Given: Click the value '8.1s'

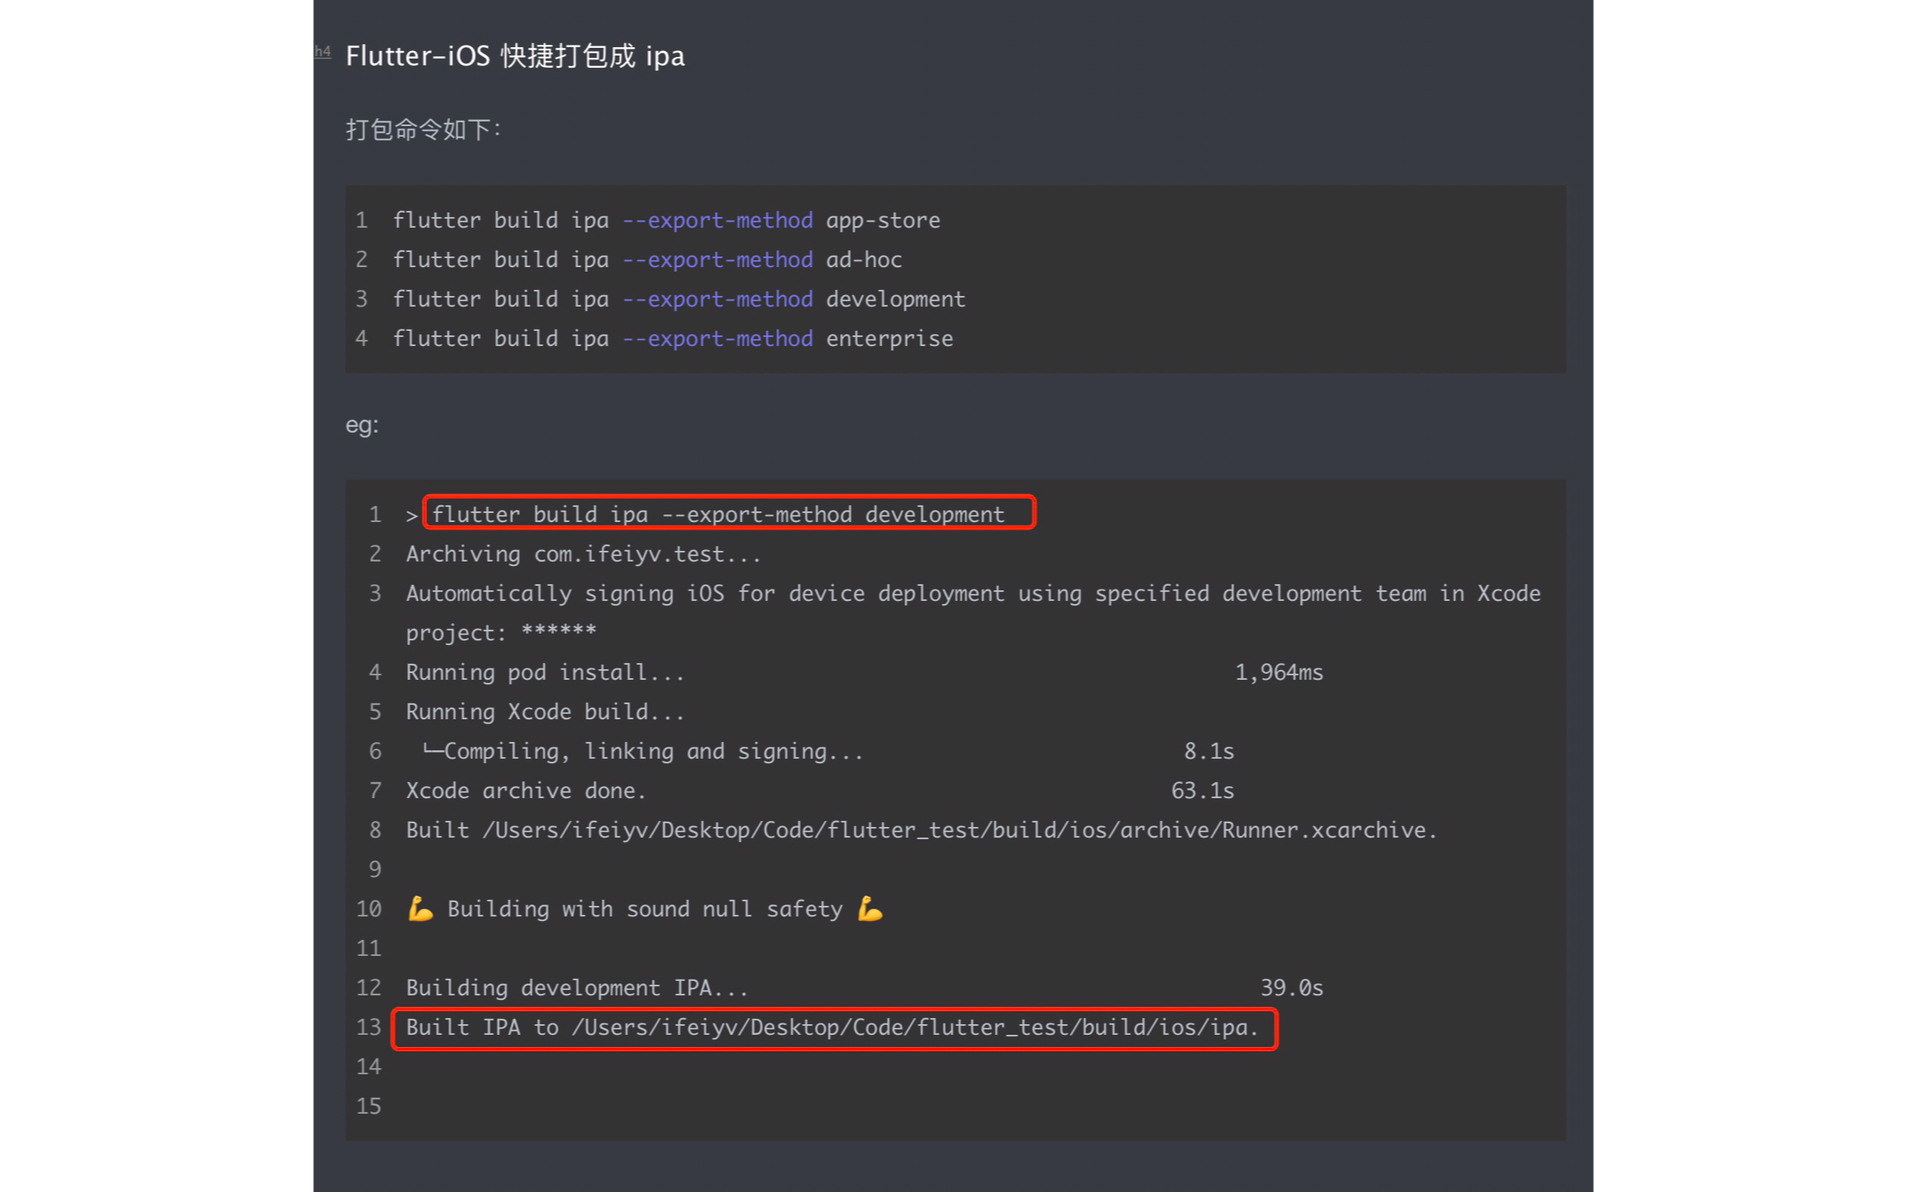Looking at the screenshot, I should coord(1209,752).
